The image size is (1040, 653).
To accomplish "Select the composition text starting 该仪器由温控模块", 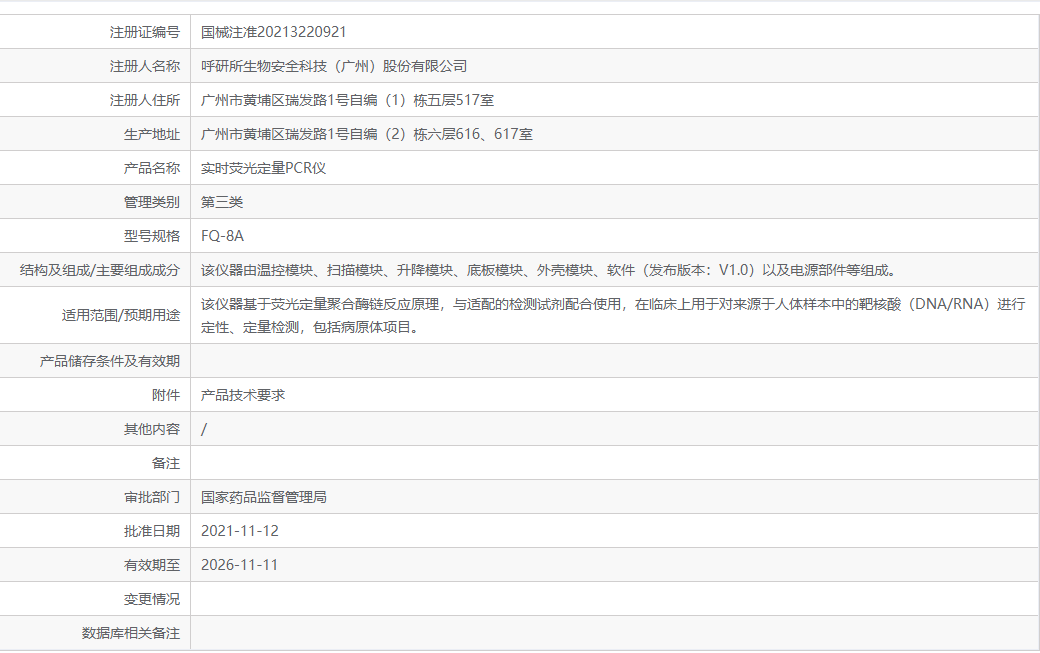I will pos(550,270).
